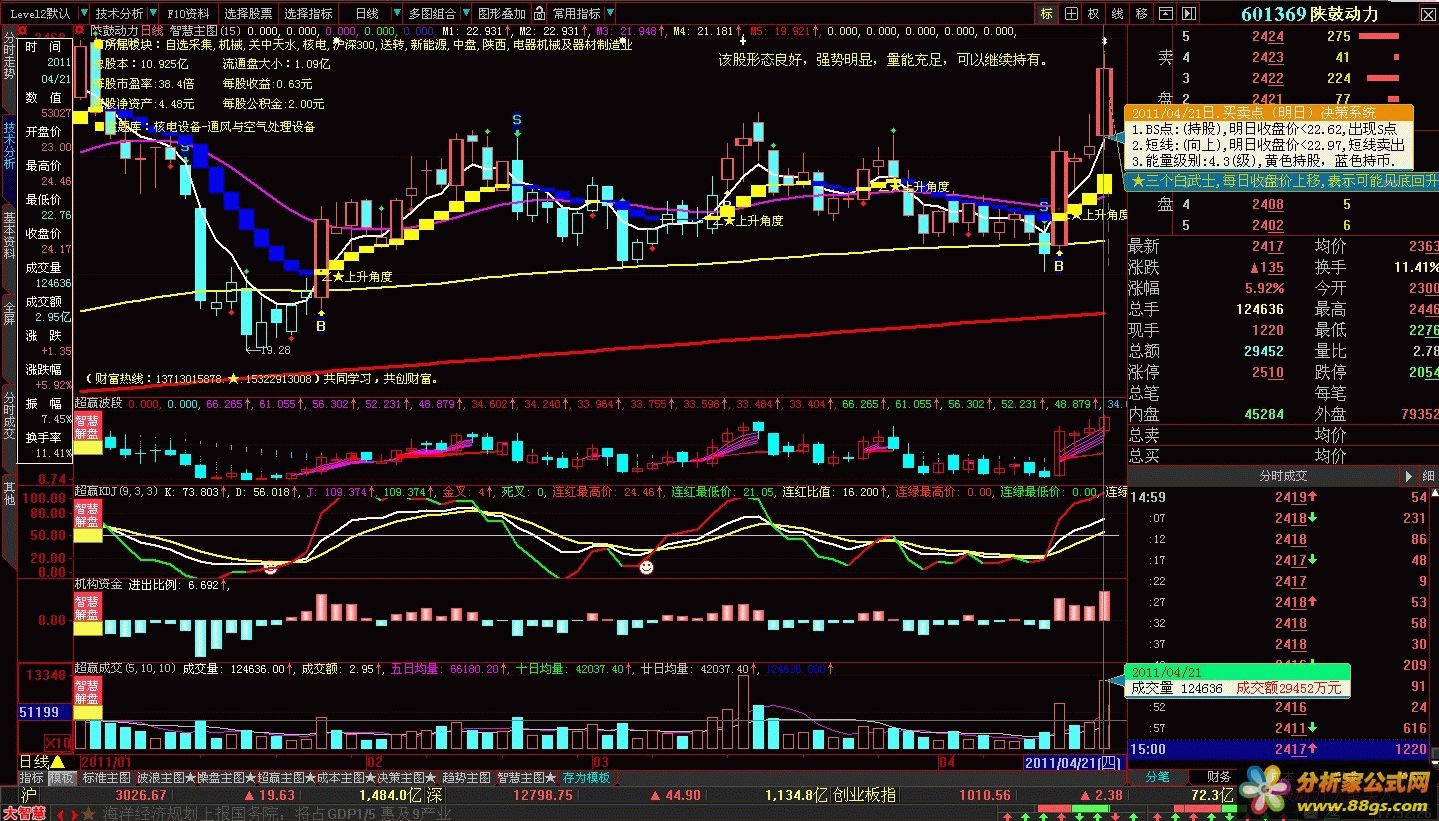This screenshot has height=821, width=1439.
Task: Click the second KDJ smiley face marker
Action: click(x=647, y=567)
